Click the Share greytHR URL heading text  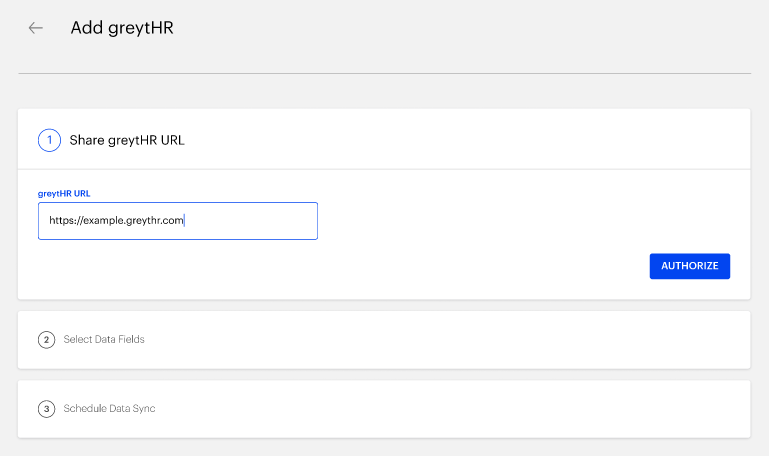coord(127,140)
